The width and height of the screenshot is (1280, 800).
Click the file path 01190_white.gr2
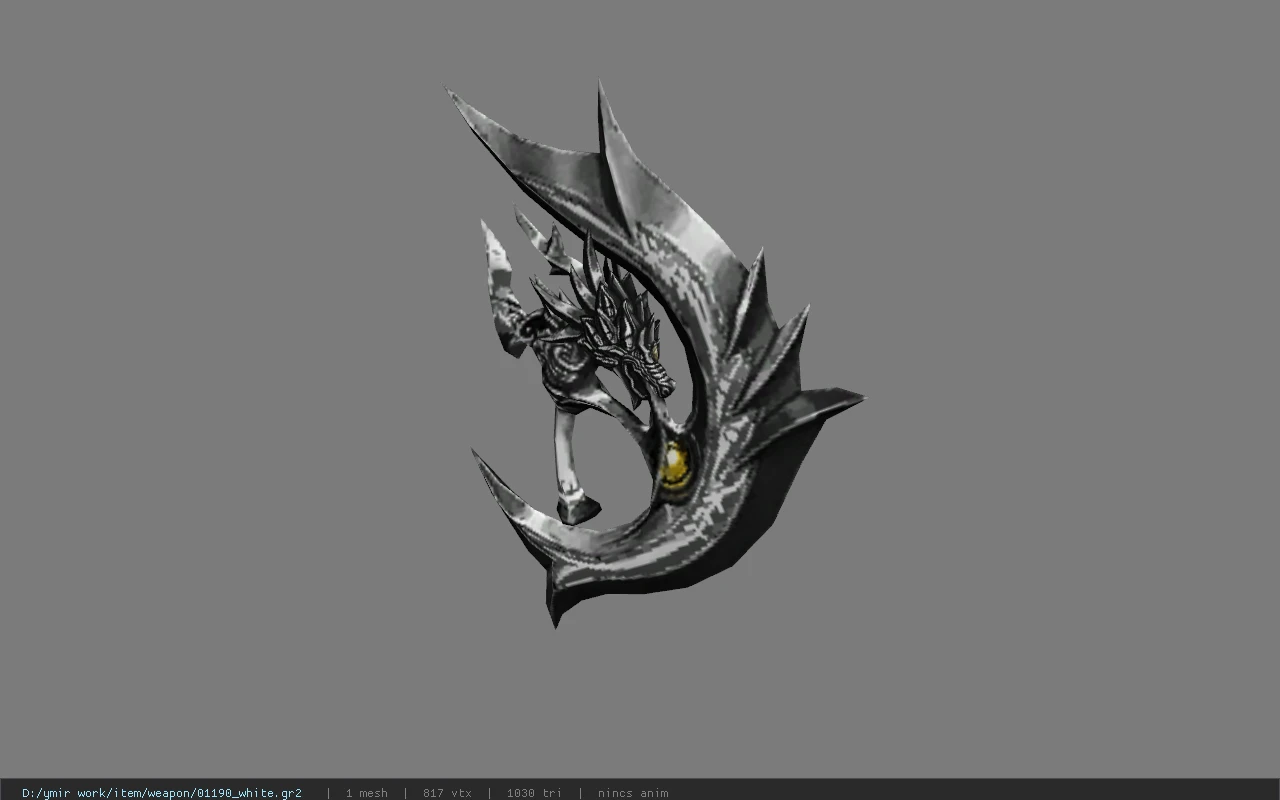pos(162,793)
